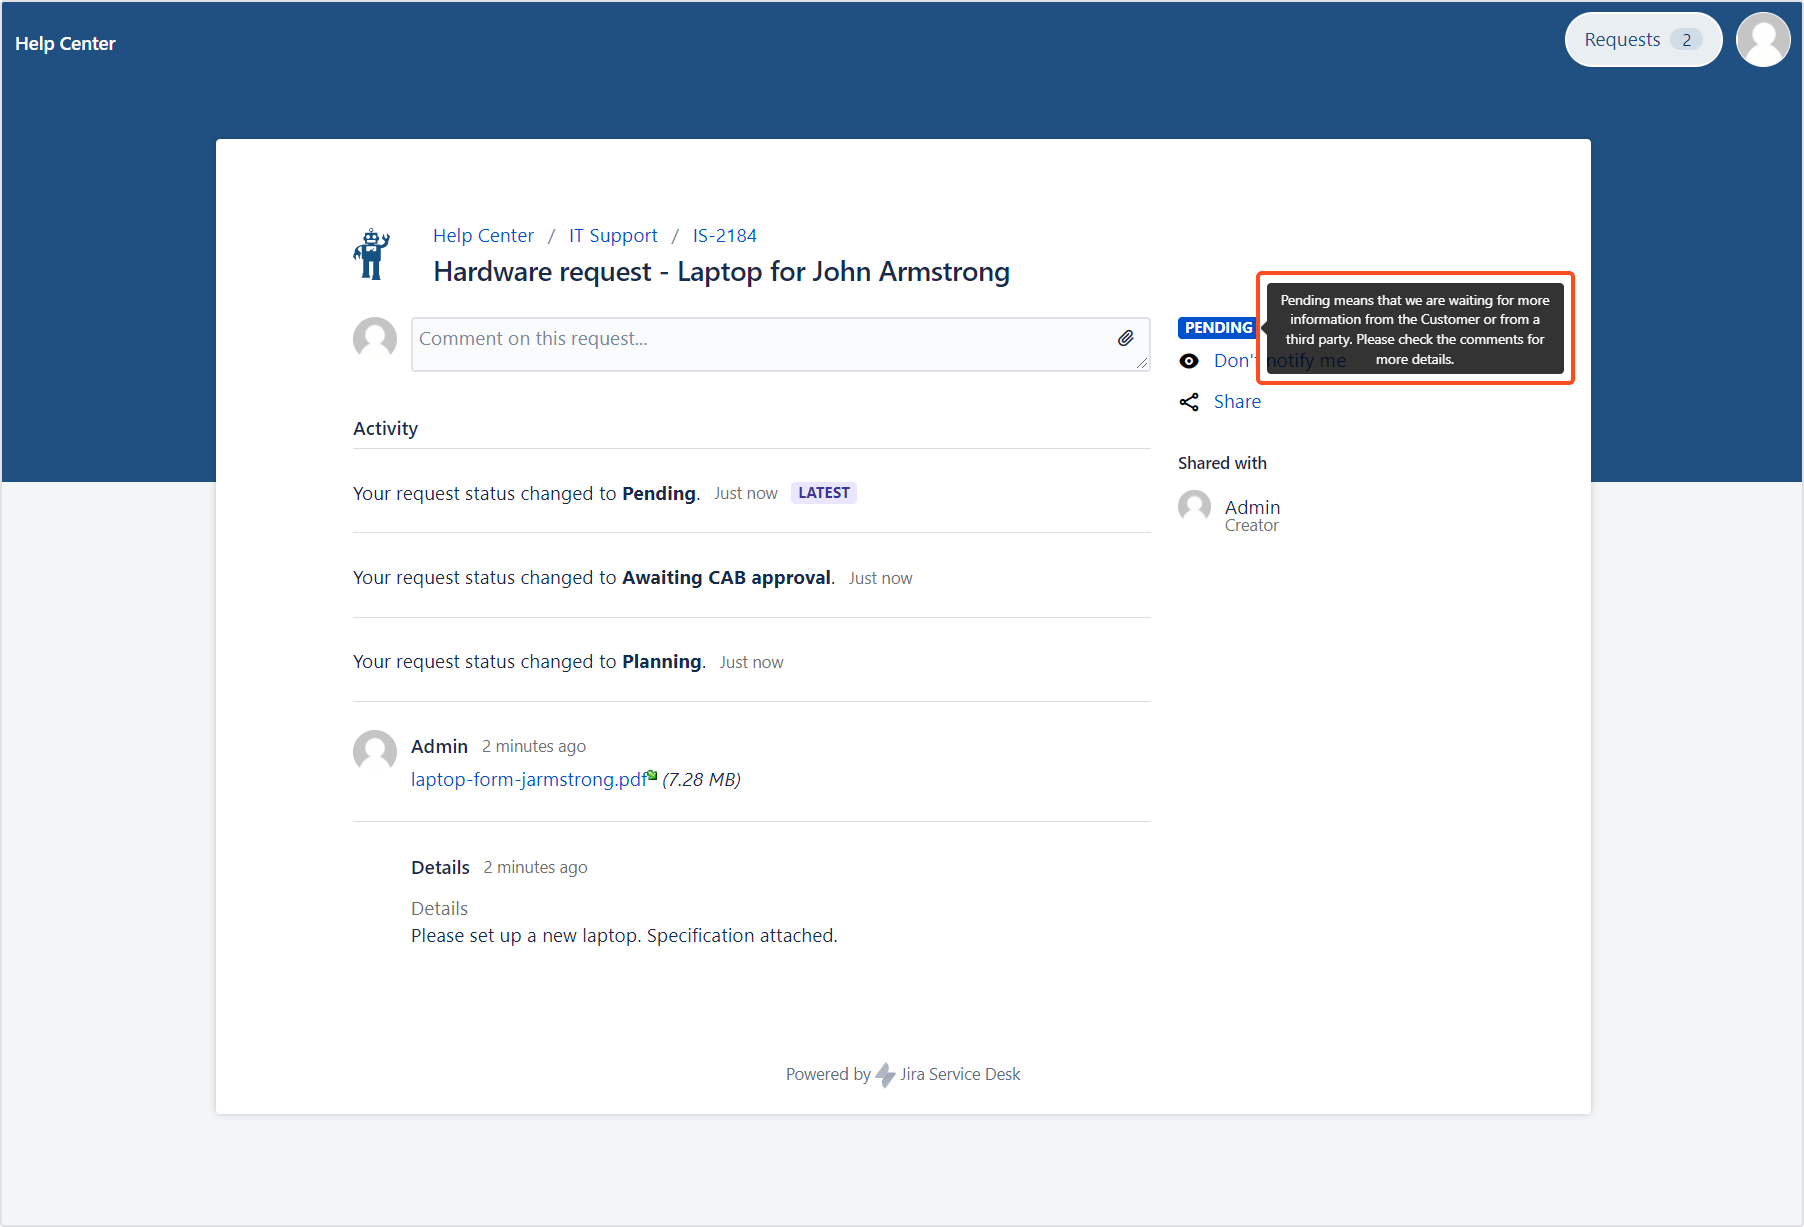This screenshot has height=1227, width=1804.
Task: Share the request using the Share link
Action: [1237, 401]
